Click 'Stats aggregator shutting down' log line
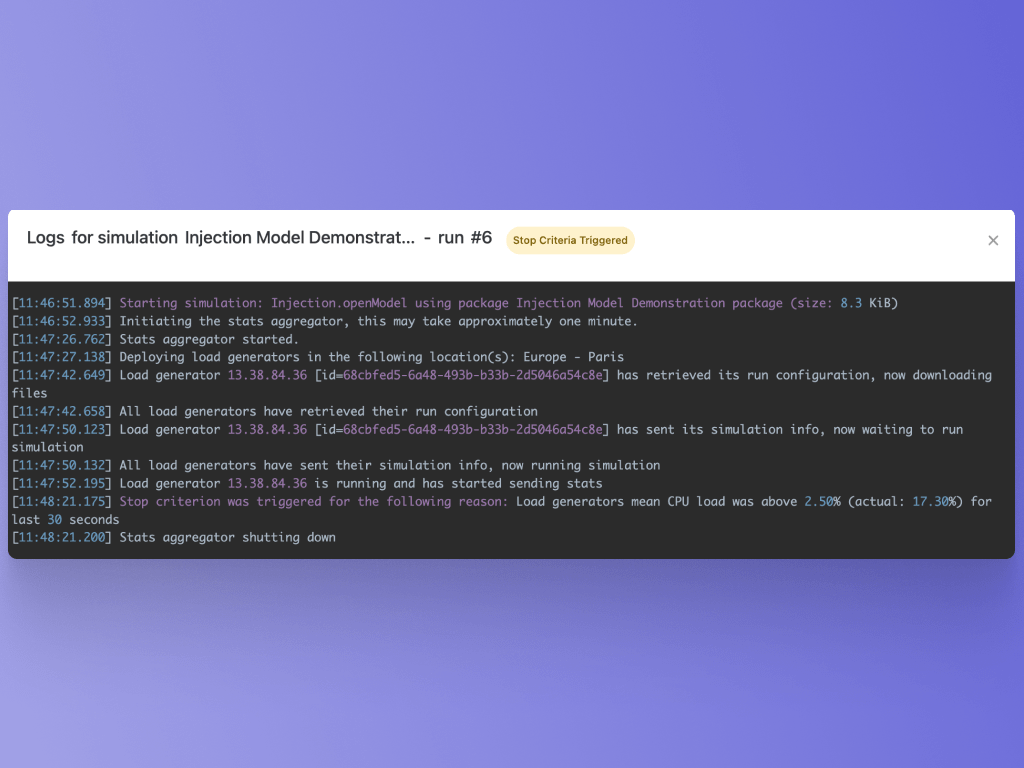Image resolution: width=1024 pixels, height=768 pixels. [x=227, y=537]
